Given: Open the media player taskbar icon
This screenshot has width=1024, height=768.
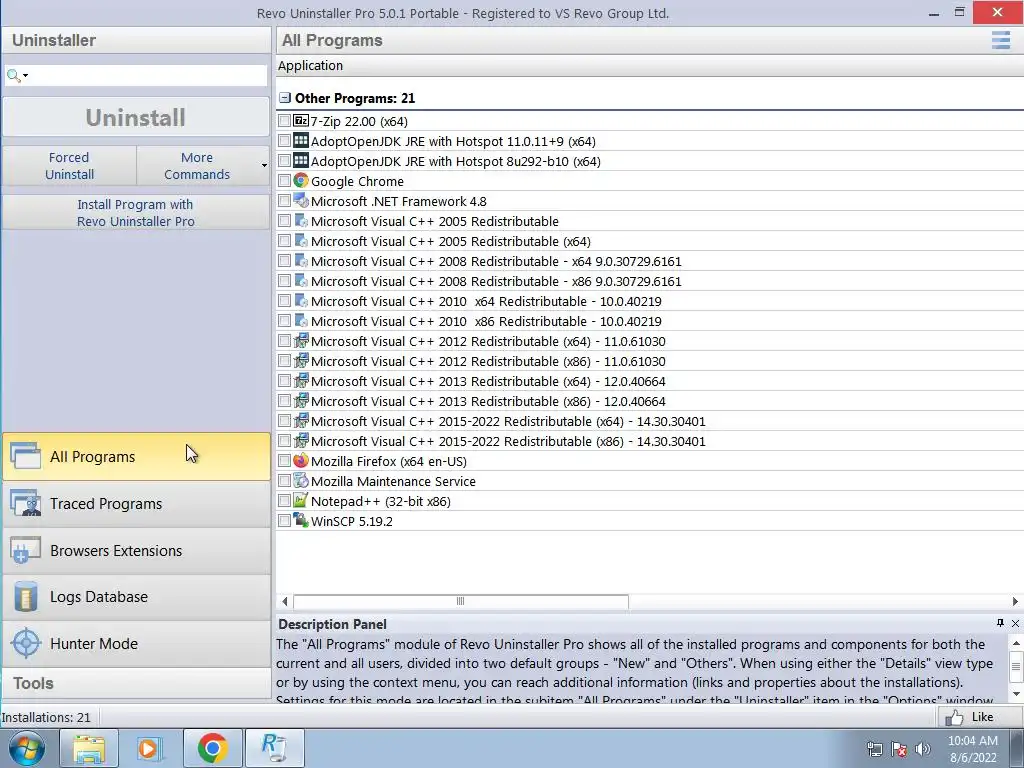Looking at the screenshot, I should tap(150, 748).
